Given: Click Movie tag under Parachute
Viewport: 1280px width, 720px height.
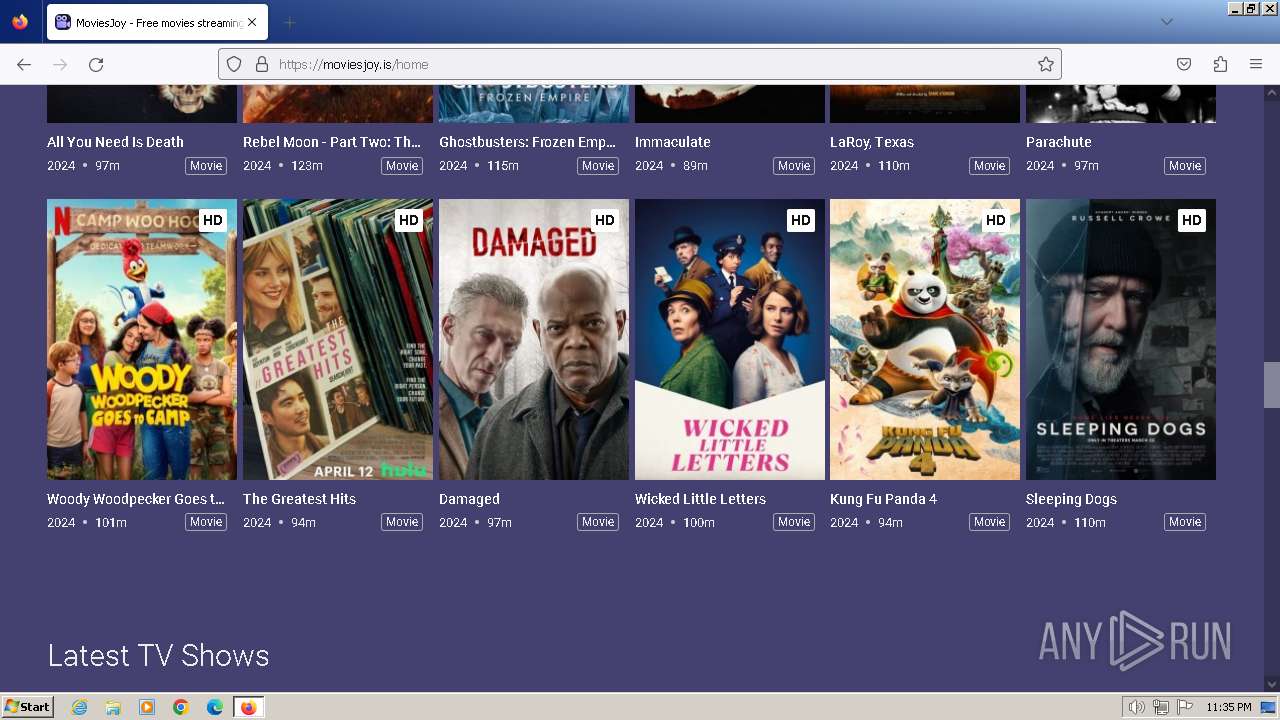Looking at the screenshot, I should [x=1185, y=166].
